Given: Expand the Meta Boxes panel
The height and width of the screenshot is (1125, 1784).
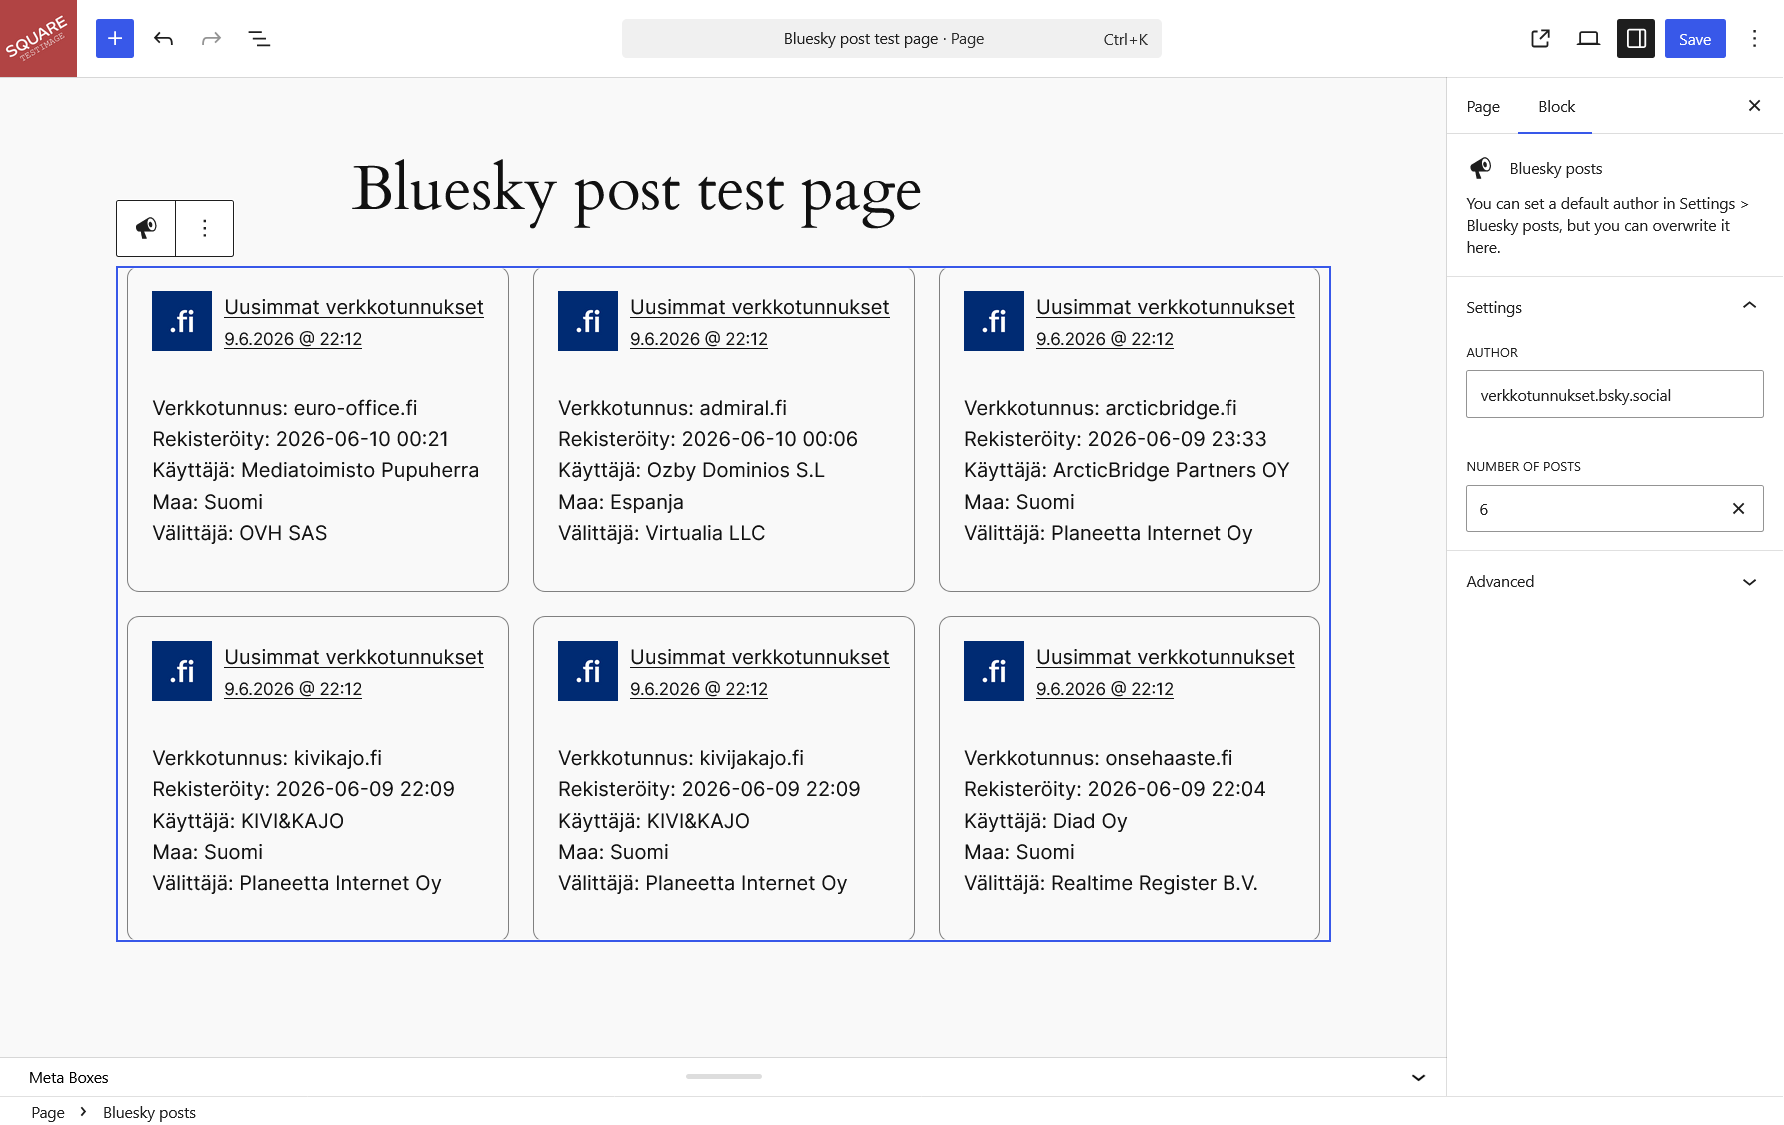Looking at the screenshot, I should 1418,1077.
